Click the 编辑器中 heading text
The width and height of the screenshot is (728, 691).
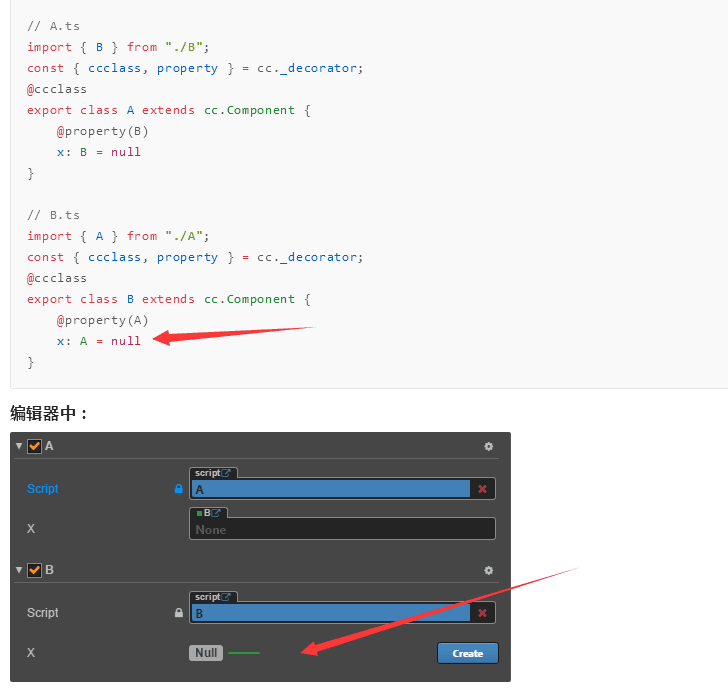coord(48,413)
